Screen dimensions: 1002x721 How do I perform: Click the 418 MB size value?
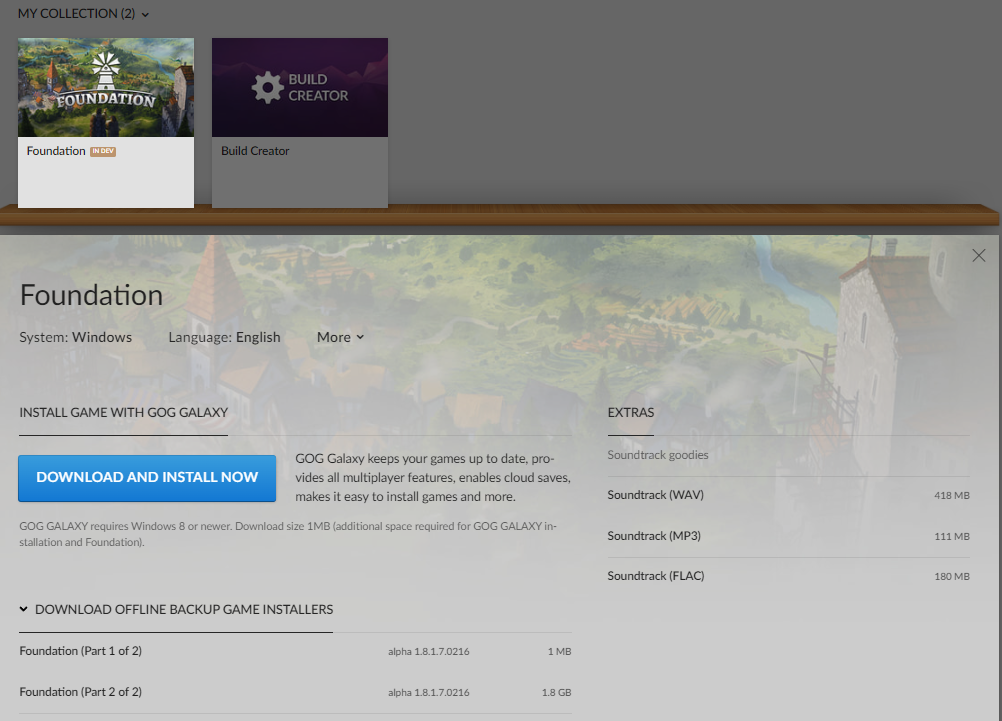952,495
